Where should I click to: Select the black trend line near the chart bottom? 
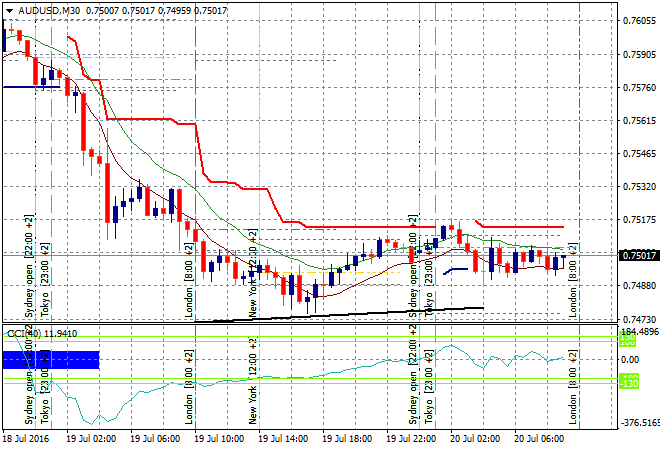point(340,315)
